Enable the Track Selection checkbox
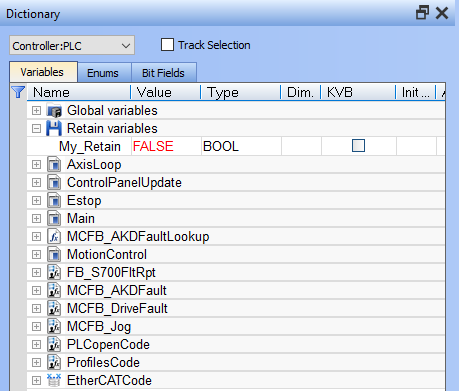Image resolution: width=459 pixels, height=391 pixels. 167,45
